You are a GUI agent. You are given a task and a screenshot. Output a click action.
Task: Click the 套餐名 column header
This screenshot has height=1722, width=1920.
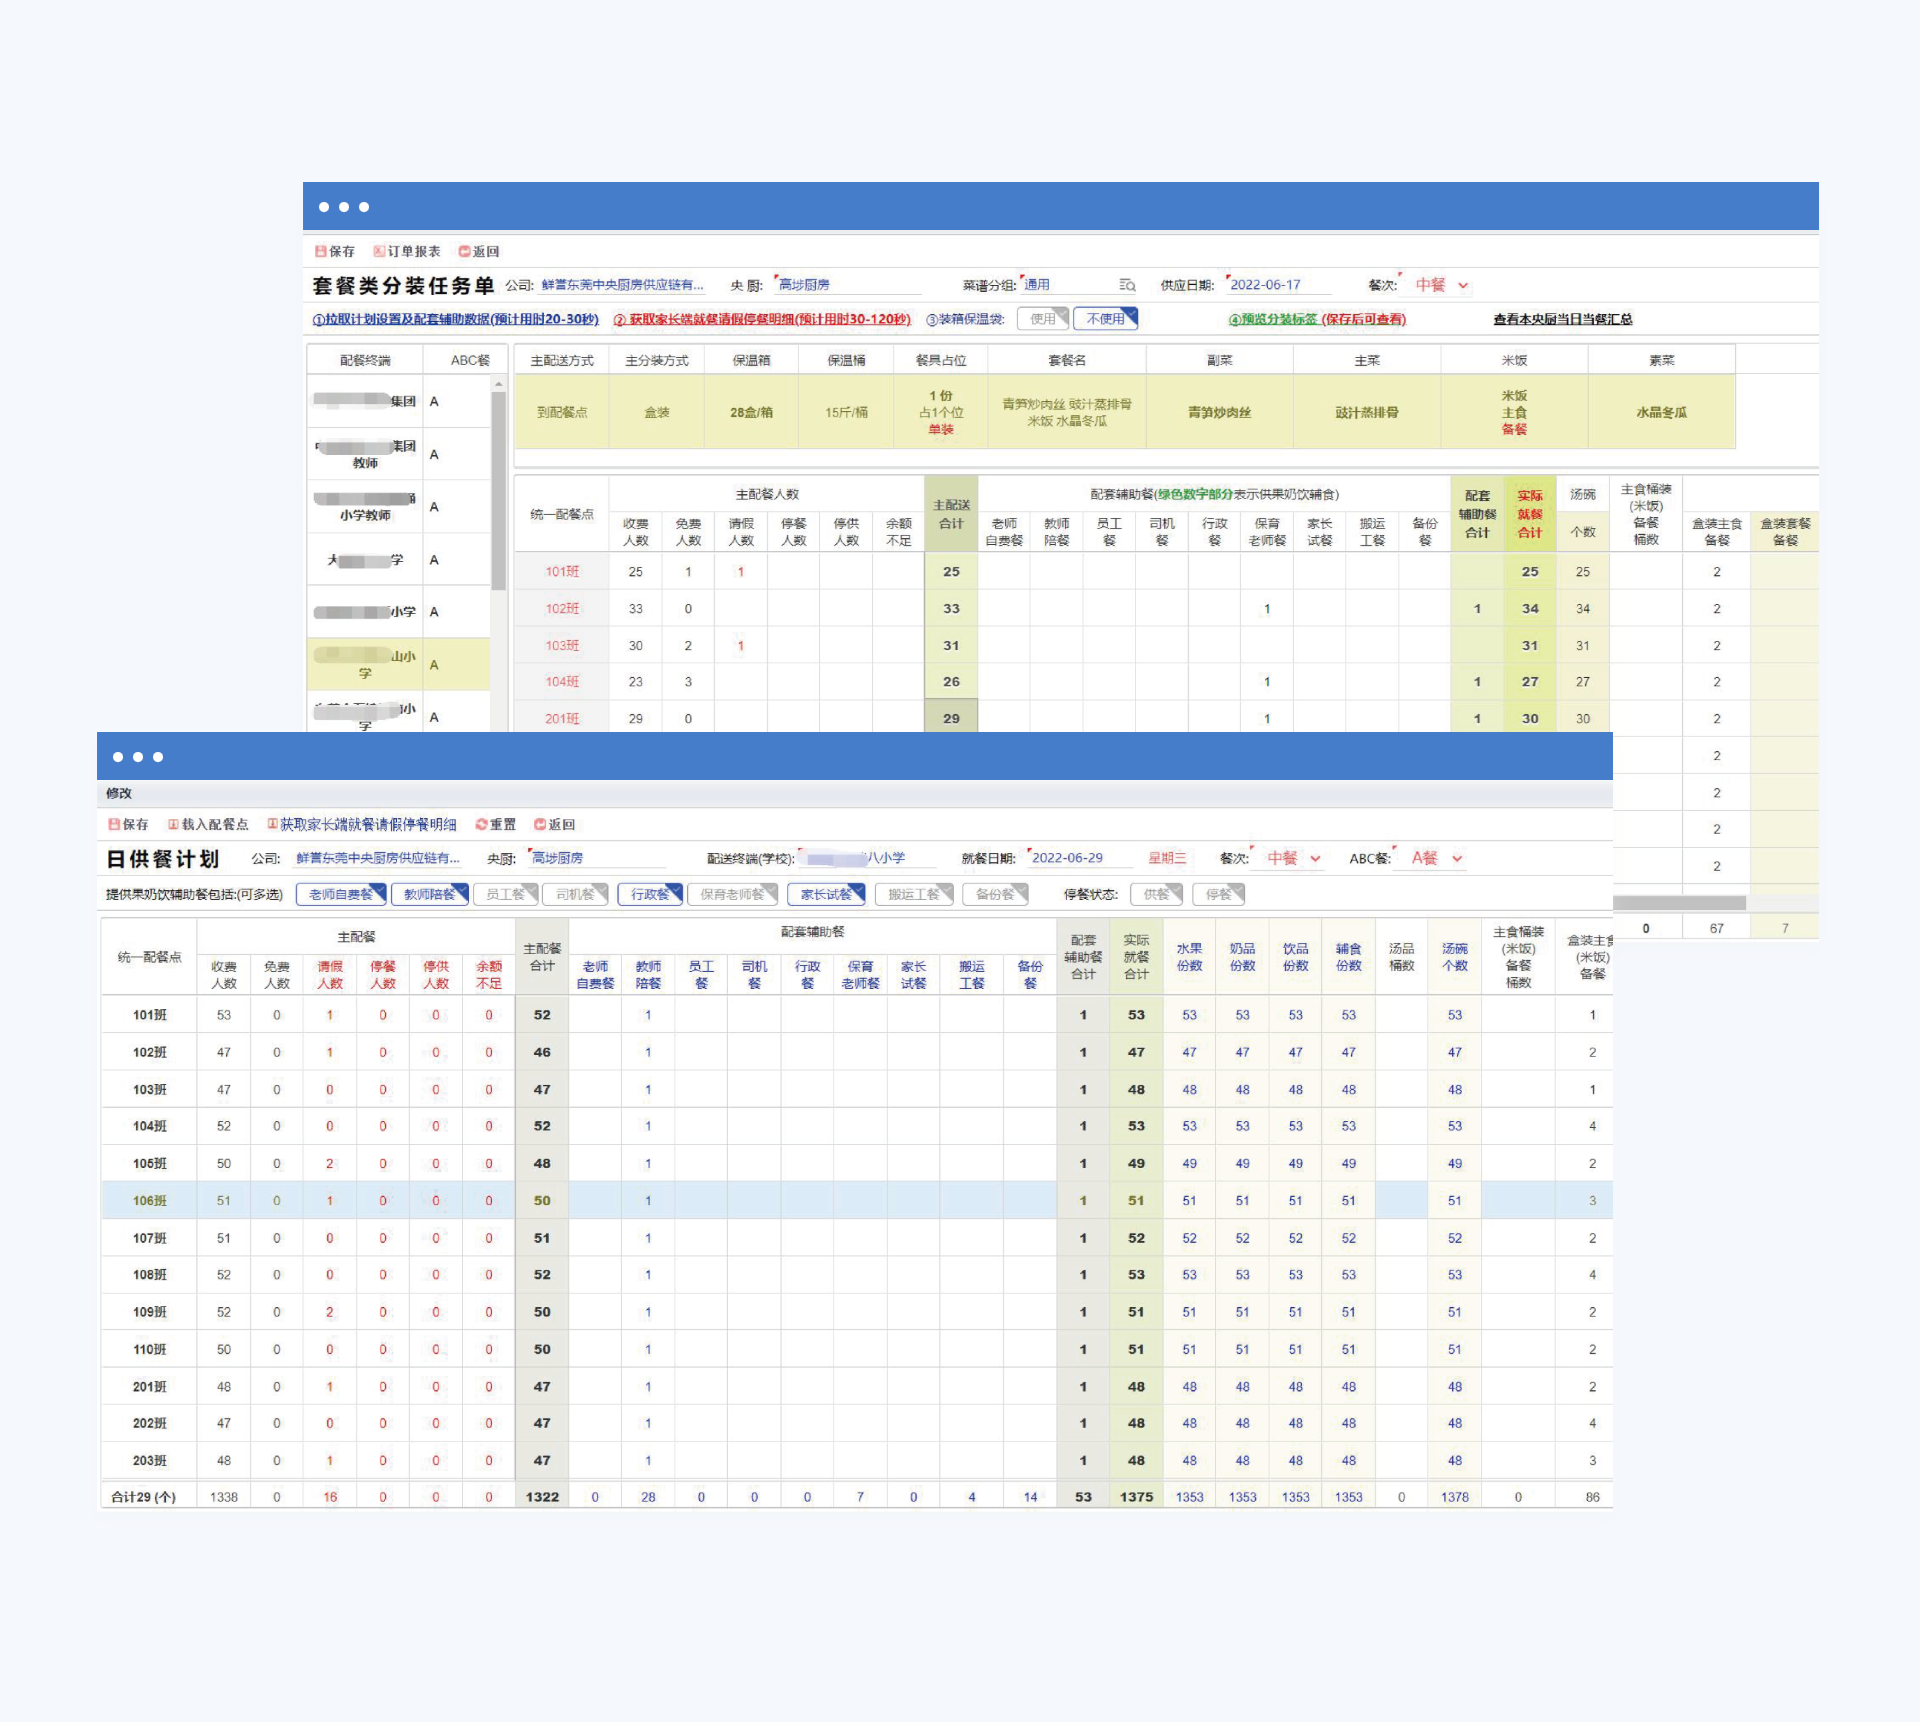tap(1067, 361)
